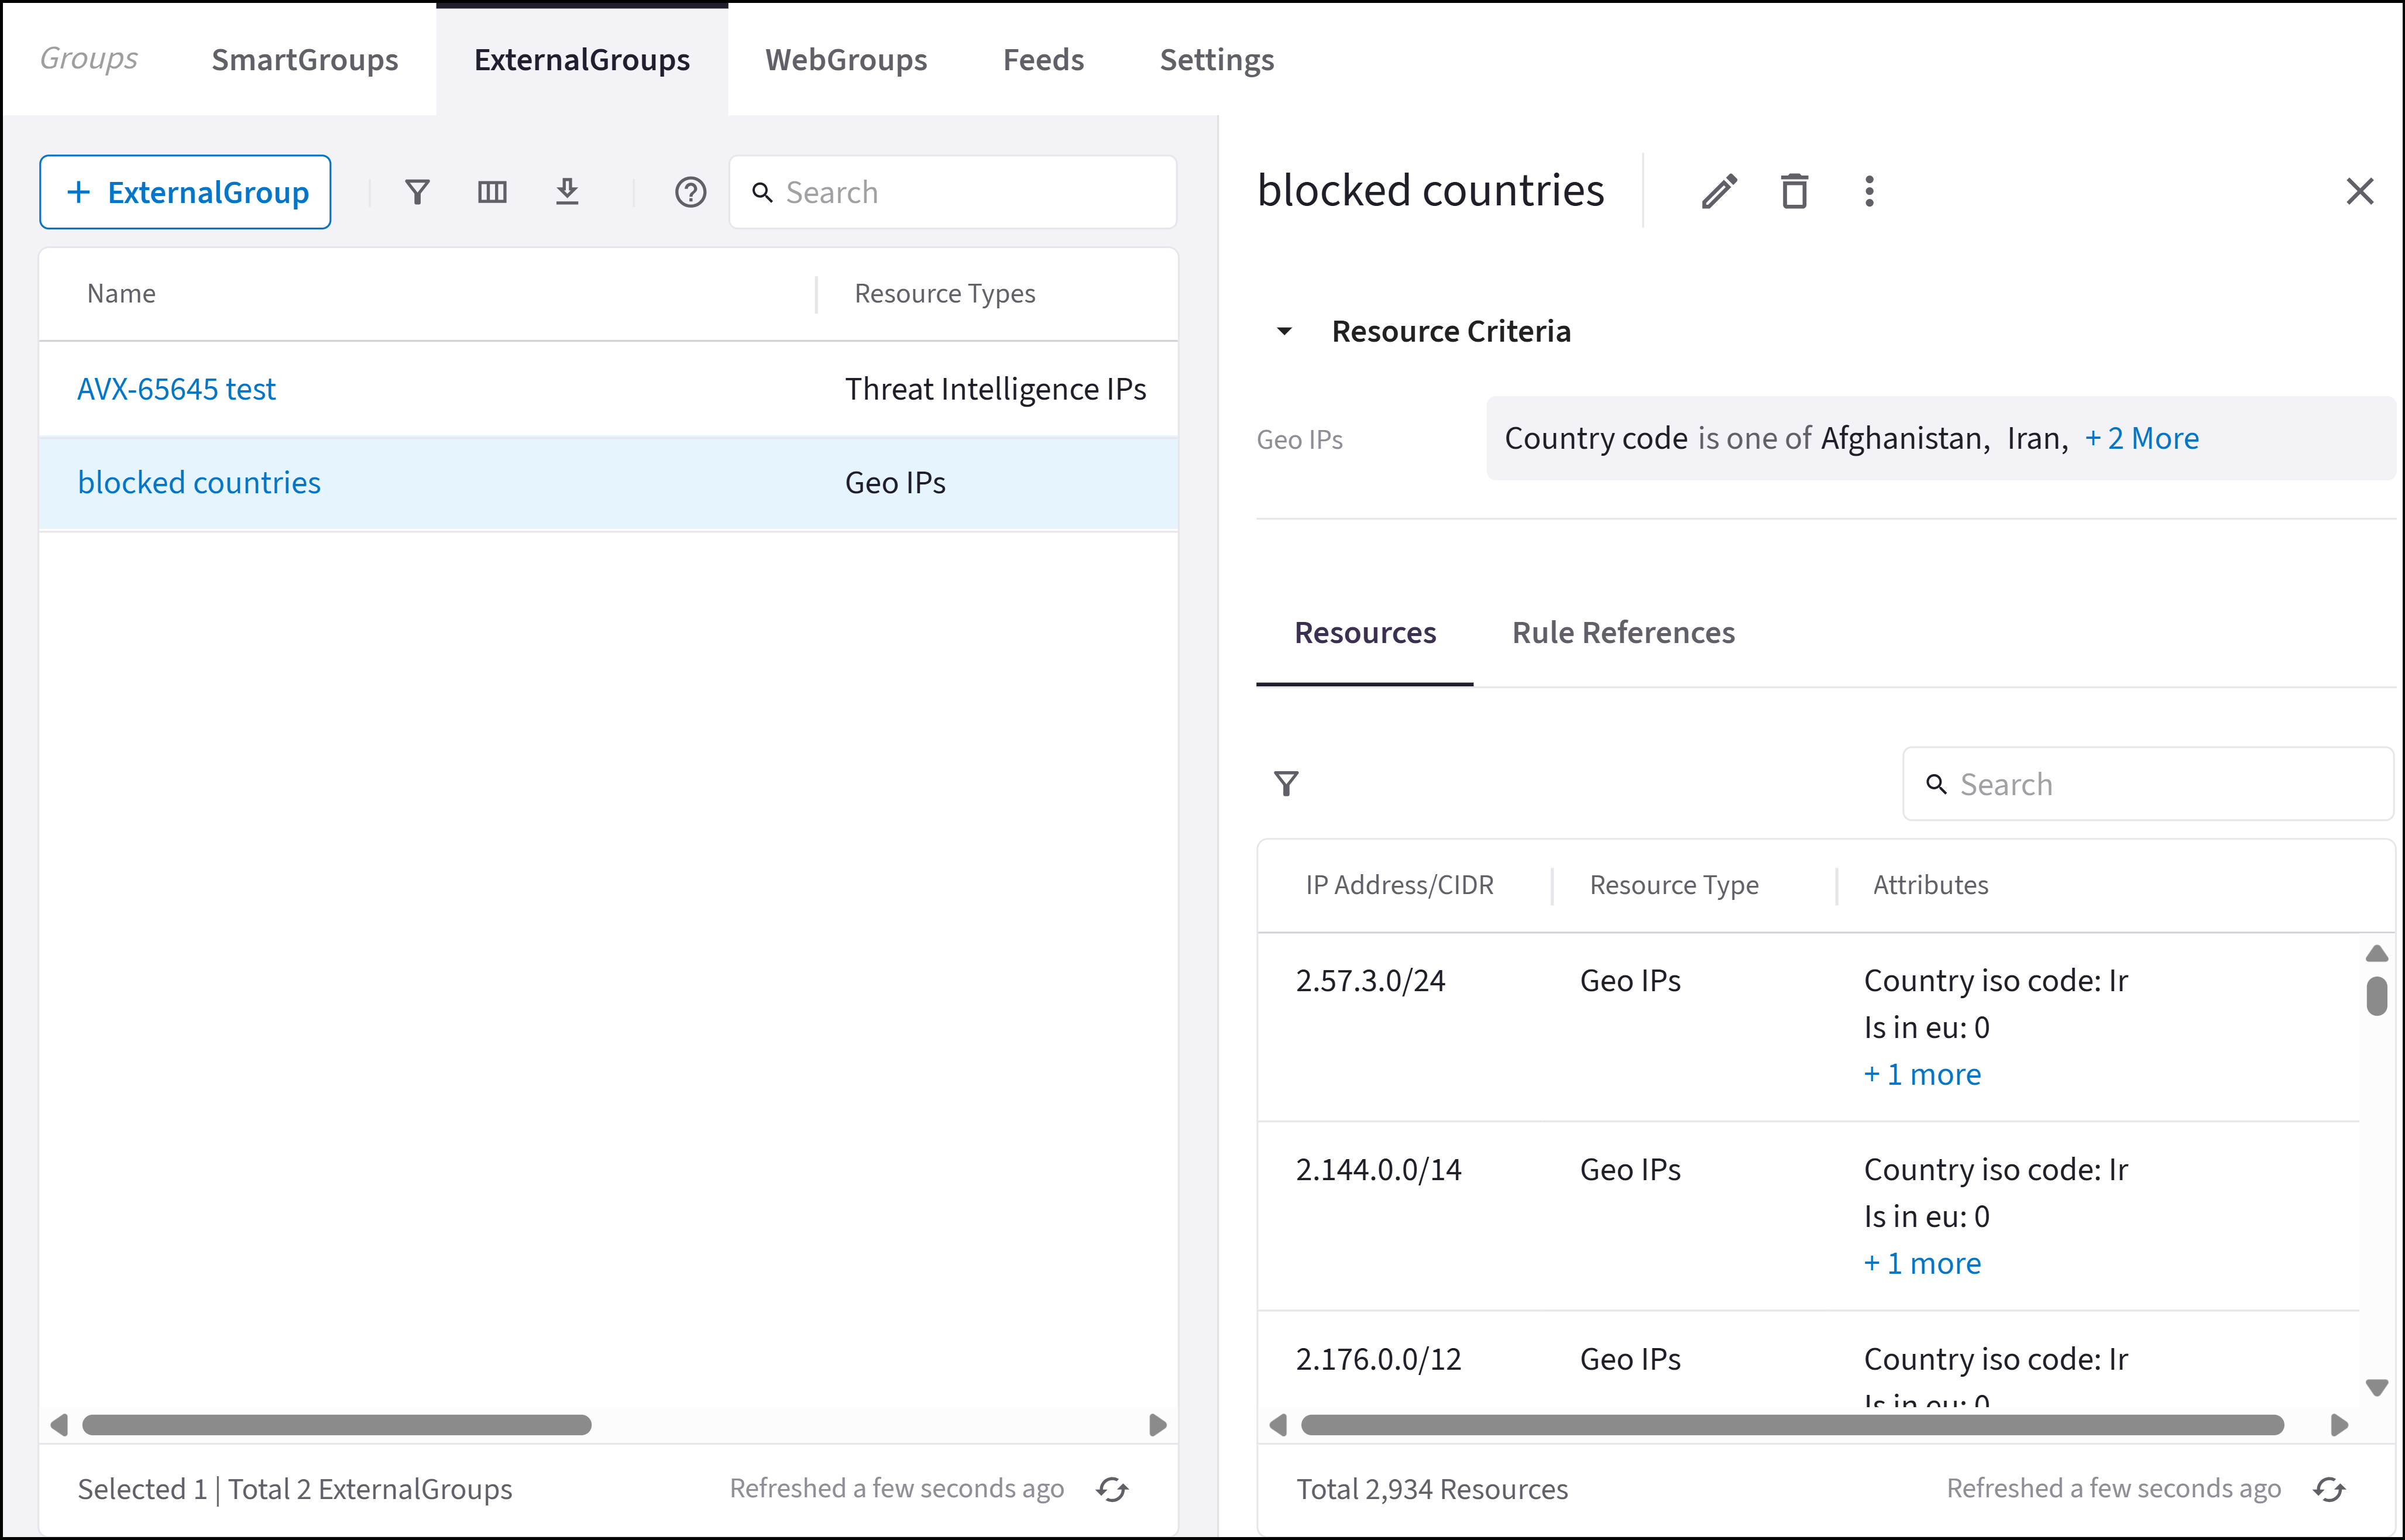Open the help question mark icon

pyautogui.click(x=690, y=192)
